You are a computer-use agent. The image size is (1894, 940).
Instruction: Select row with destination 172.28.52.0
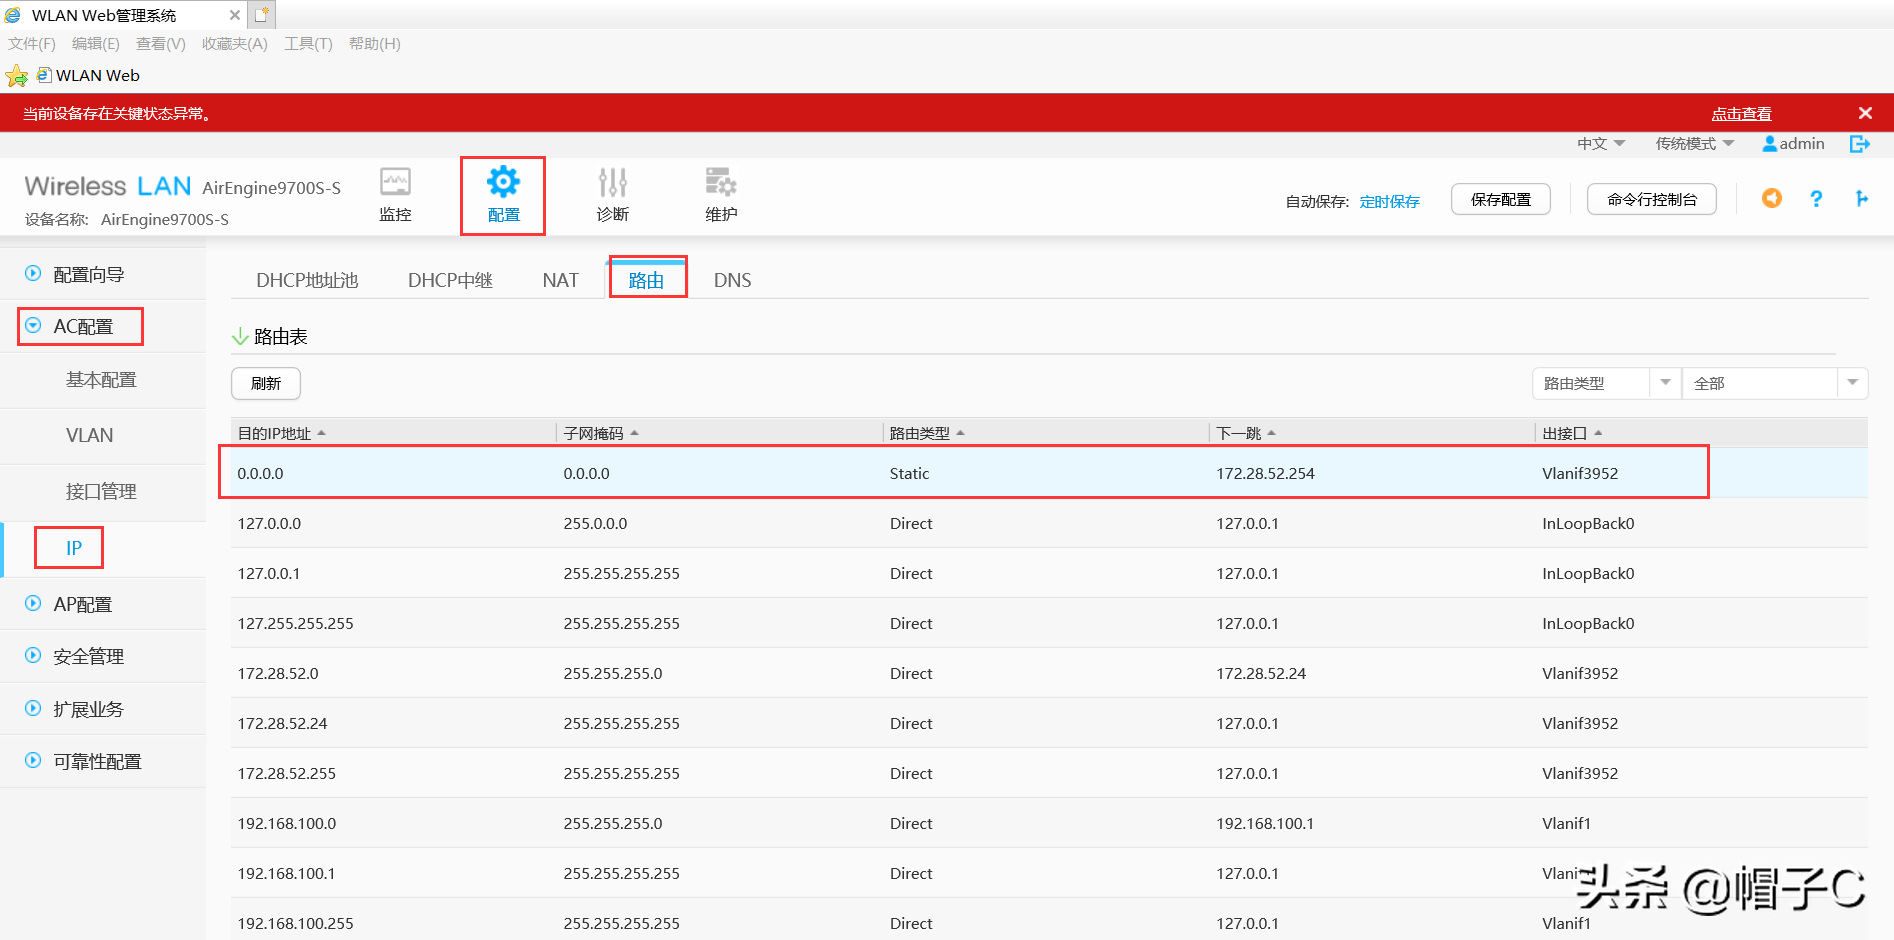[1049, 673]
